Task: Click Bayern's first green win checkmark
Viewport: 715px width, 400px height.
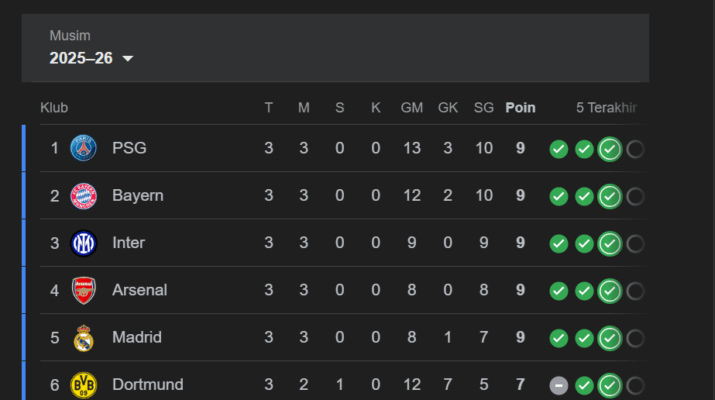Action: [x=559, y=196]
